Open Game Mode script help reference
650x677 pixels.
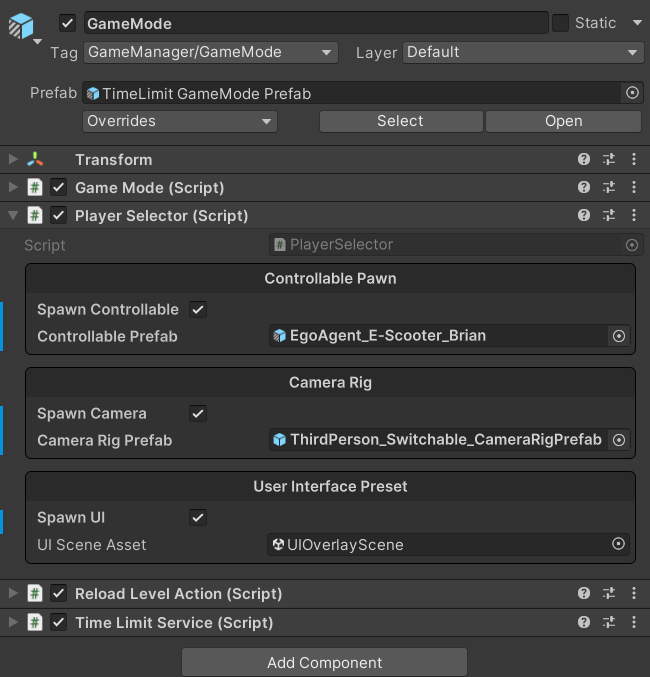(x=583, y=187)
